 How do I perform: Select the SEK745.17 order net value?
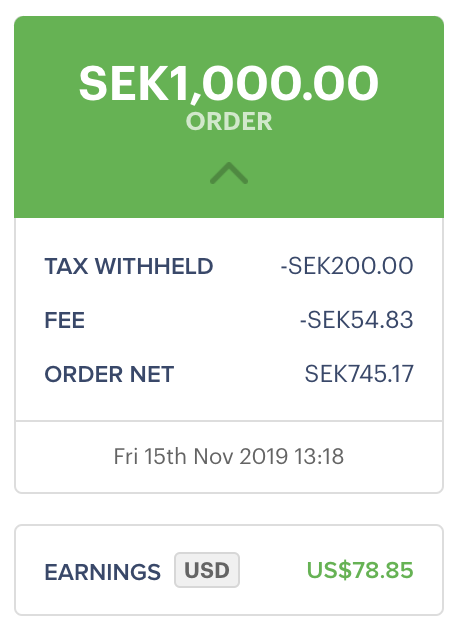tap(359, 374)
